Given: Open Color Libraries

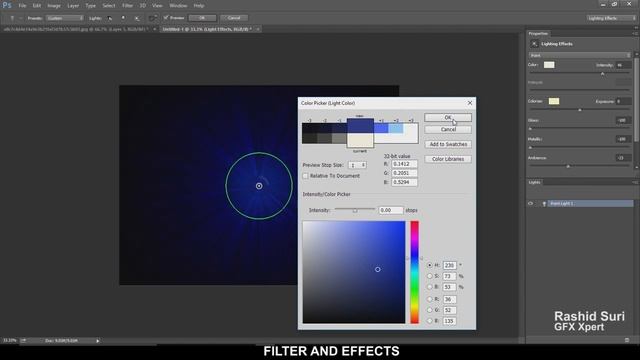Looking at the screenshot, I should point(448,159).
